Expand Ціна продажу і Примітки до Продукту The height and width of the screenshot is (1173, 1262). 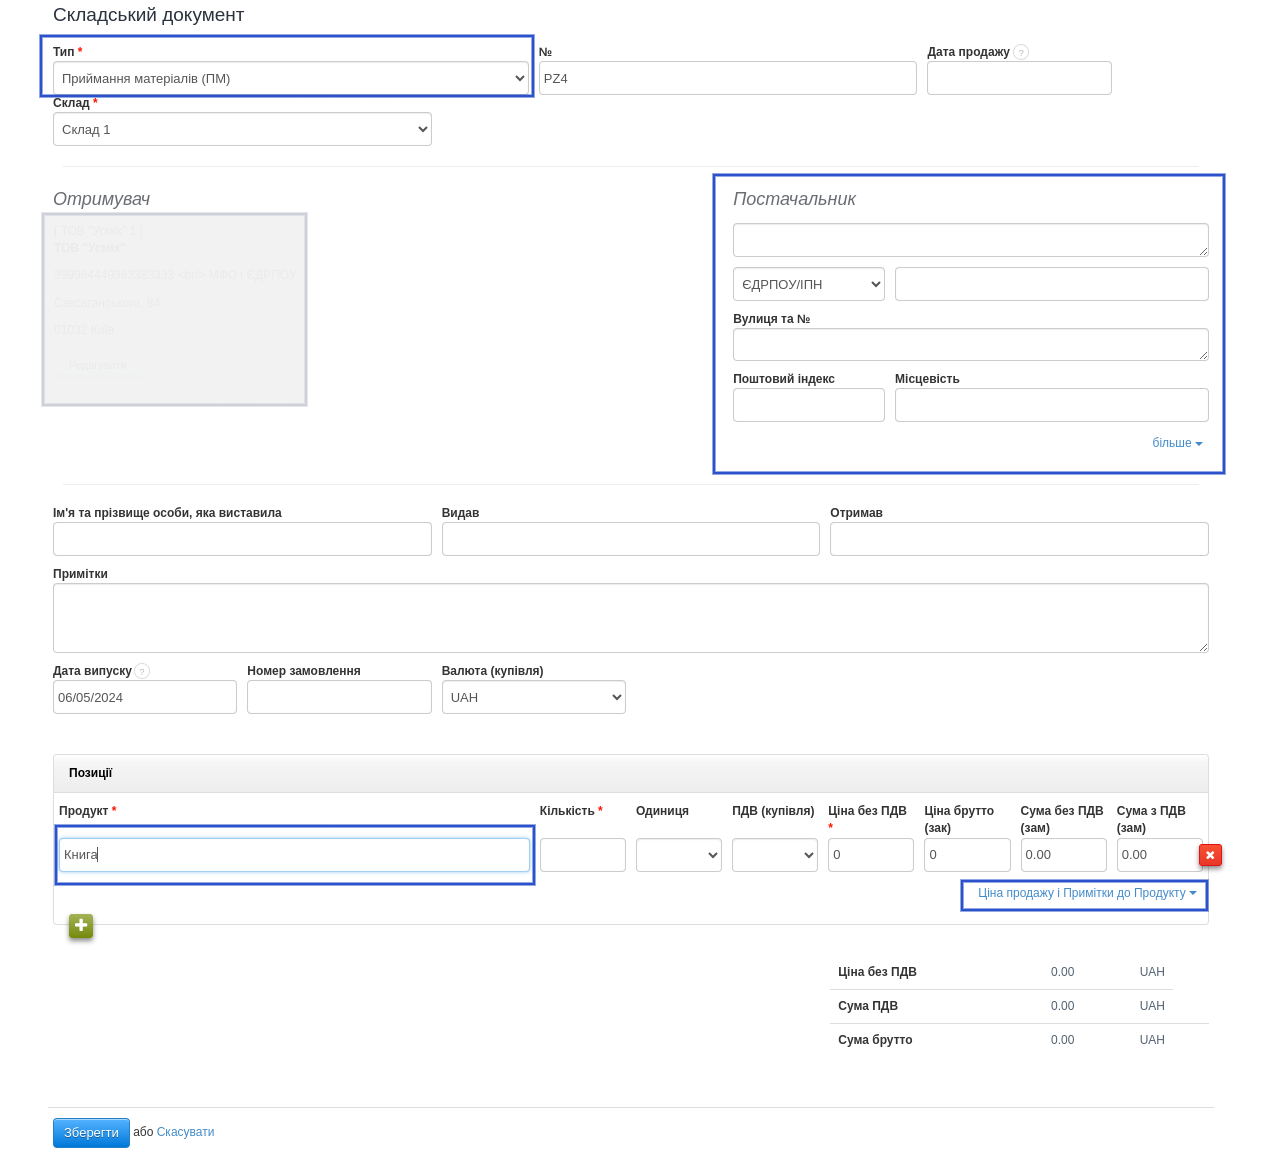click(1086, 893)
